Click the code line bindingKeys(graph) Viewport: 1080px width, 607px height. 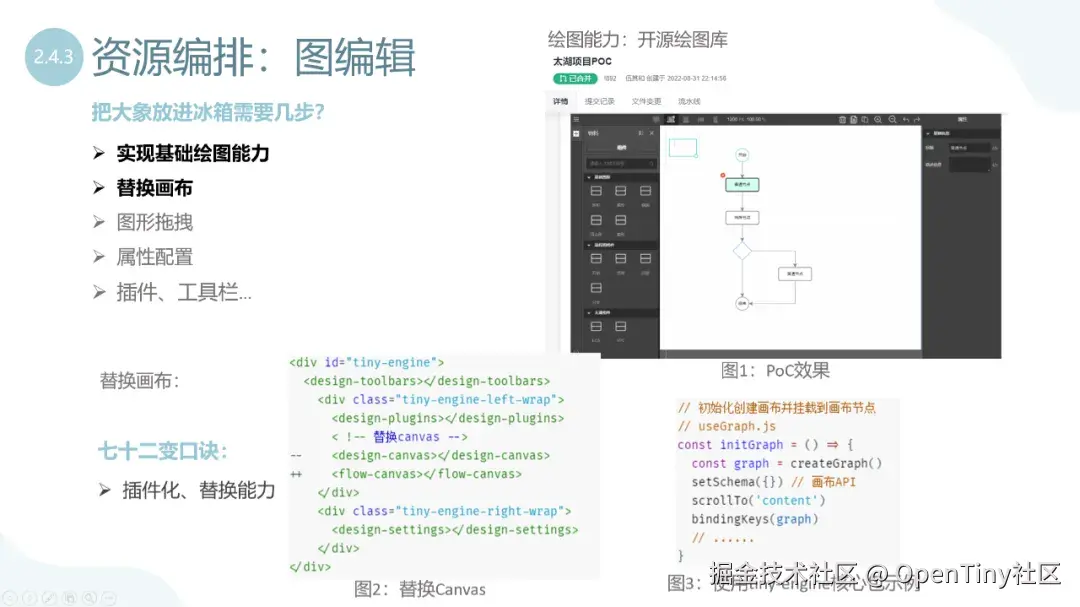(x=755, y=519)
